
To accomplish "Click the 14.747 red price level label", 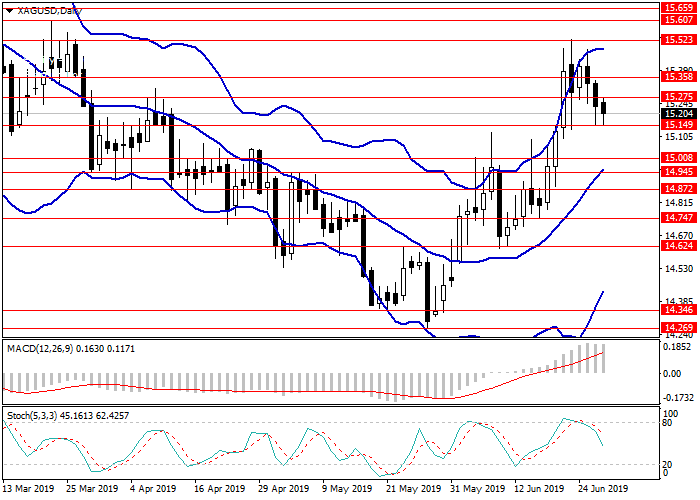I will (676, 218).
